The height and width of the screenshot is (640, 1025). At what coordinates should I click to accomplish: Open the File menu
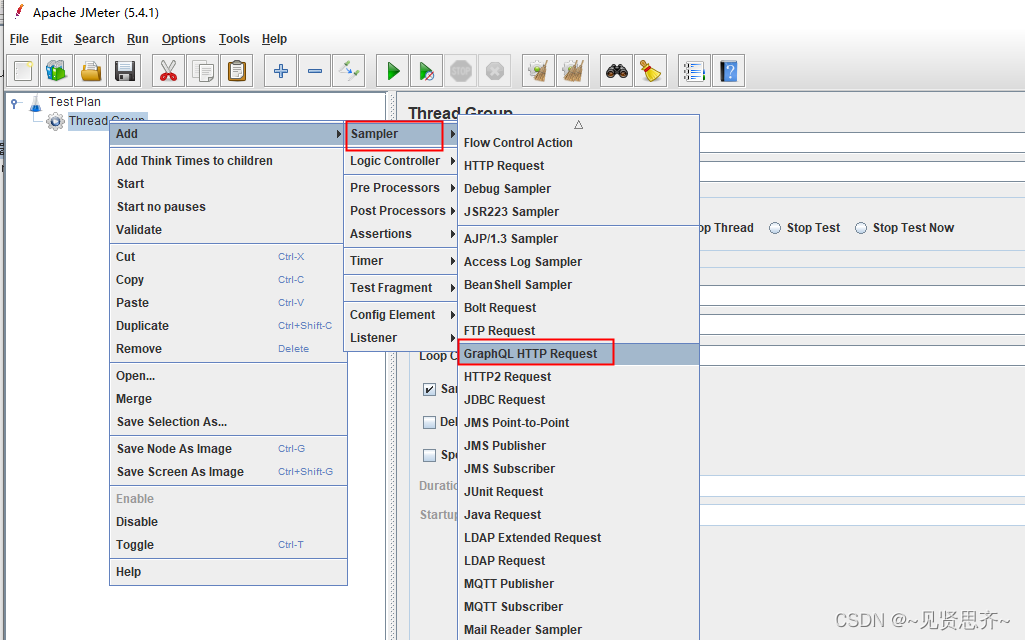click(19, 39)
